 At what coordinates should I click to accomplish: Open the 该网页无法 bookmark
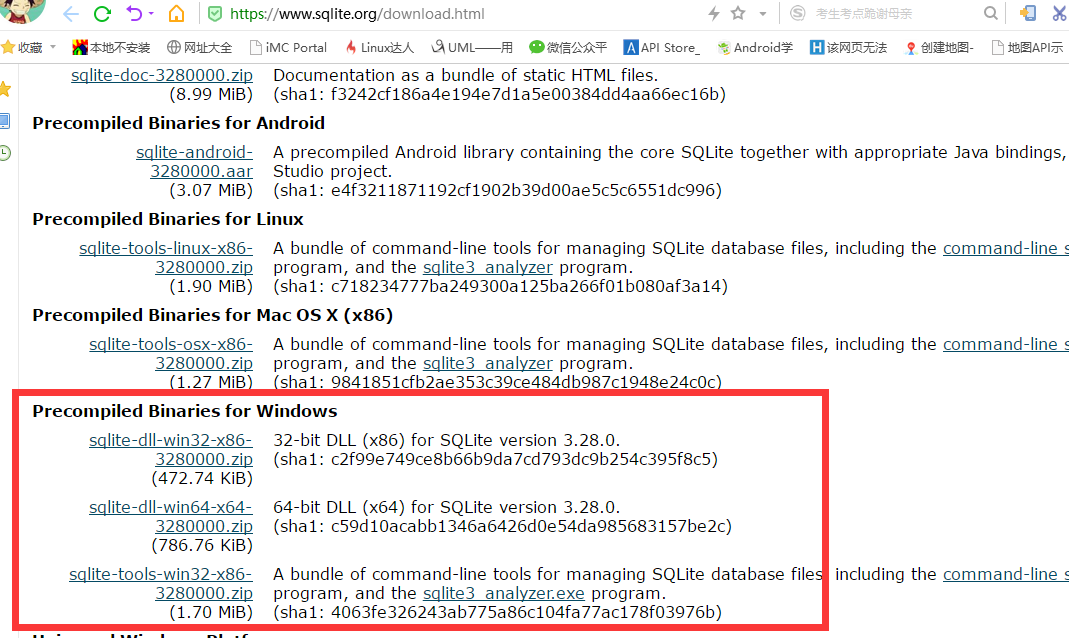click(x=848, y=47)
